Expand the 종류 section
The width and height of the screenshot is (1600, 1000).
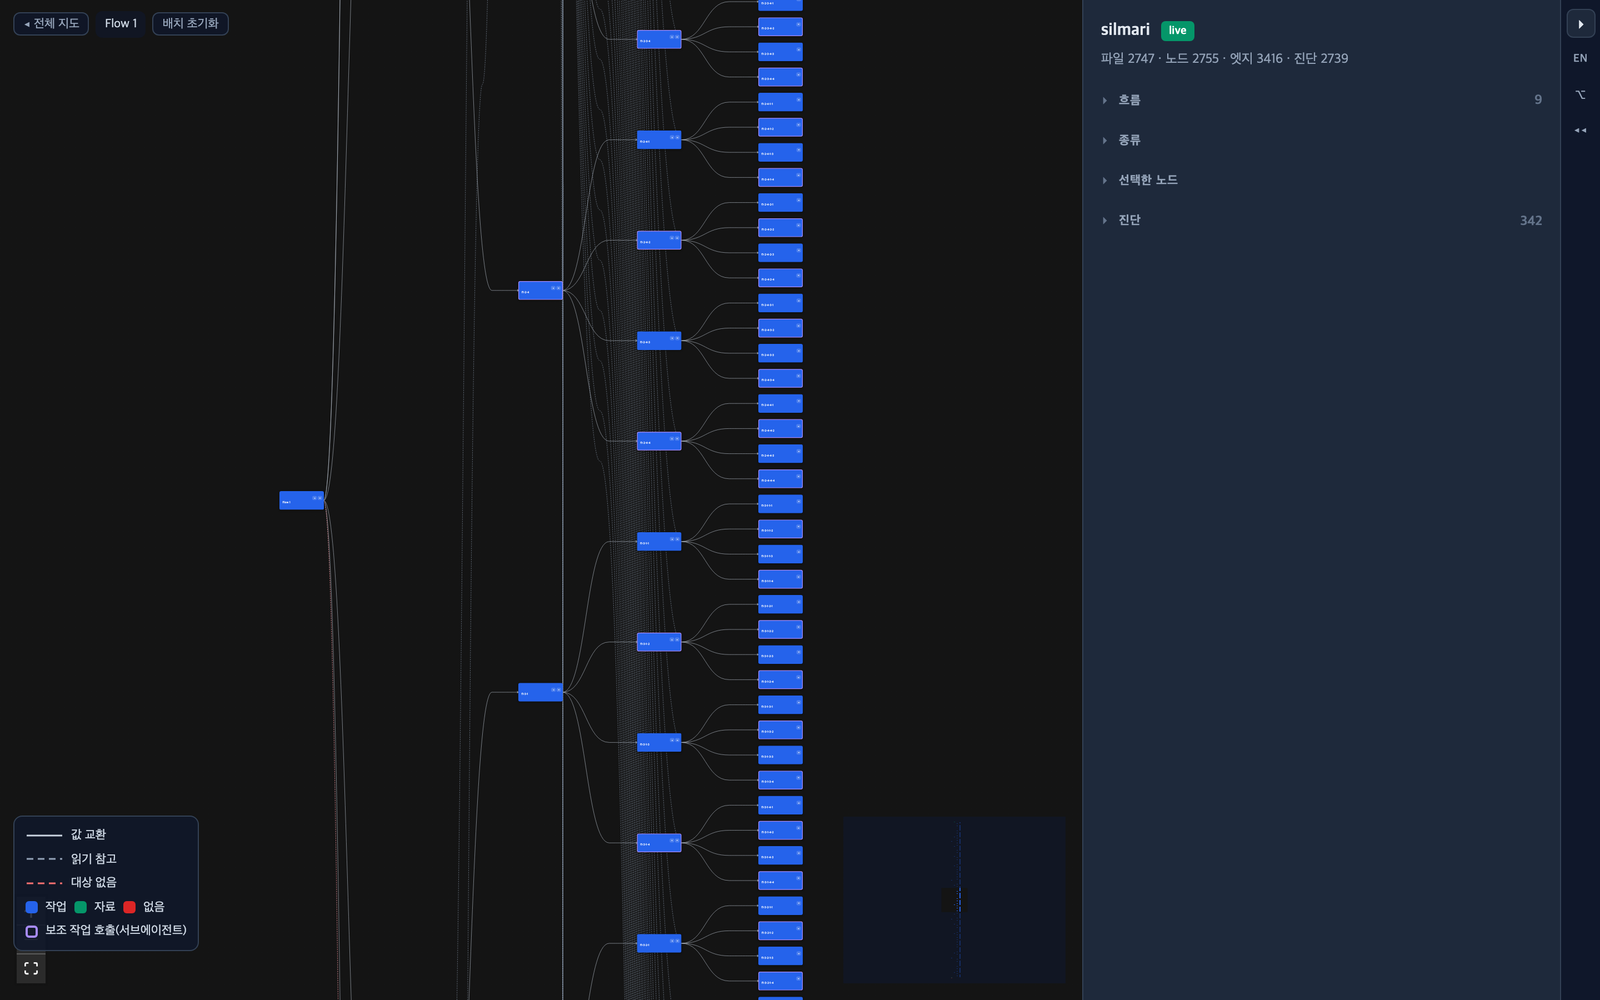click(x=1322, y=140)
